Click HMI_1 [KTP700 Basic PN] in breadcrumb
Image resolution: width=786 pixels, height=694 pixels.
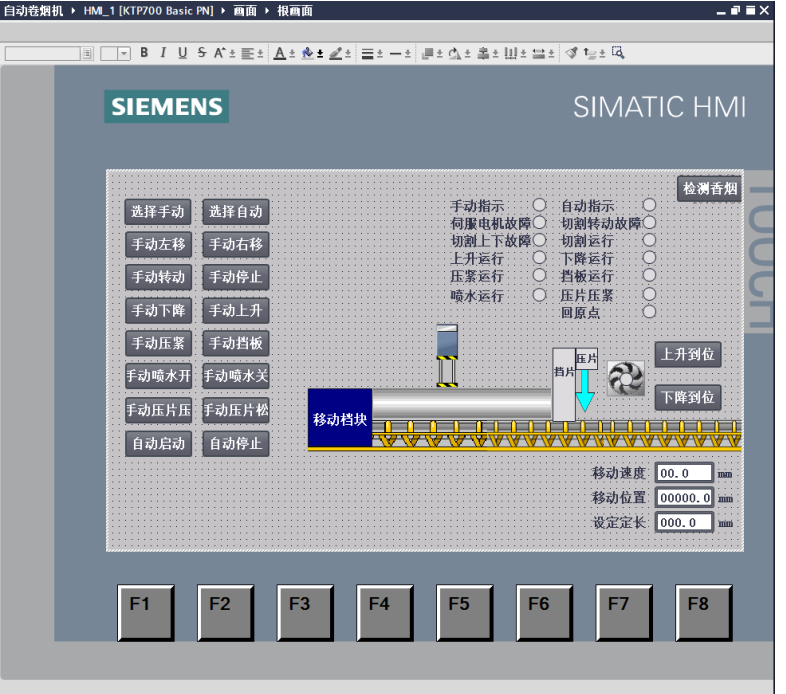[x=148, y=11]
